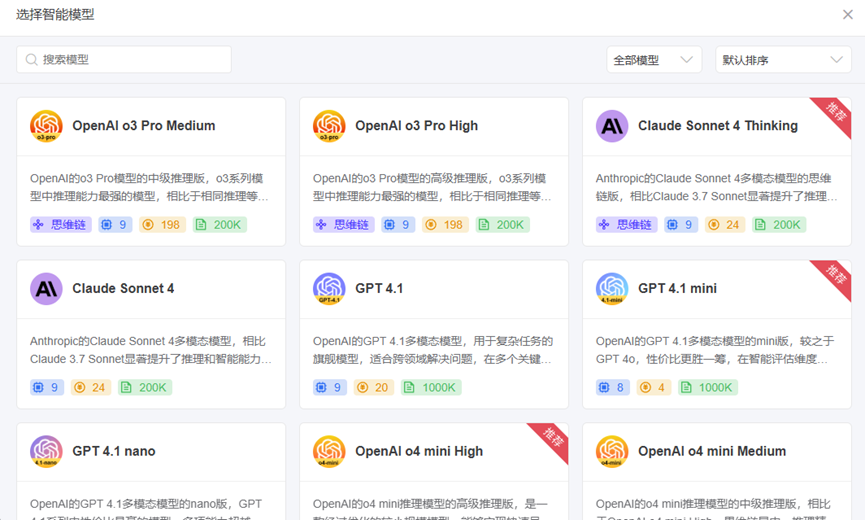Viewport: 865px width, 520px height.
Task: Click the o3 Pro Medium description starting OpenAI的o3 Pro模型的中级
Action: coord(149,187)
